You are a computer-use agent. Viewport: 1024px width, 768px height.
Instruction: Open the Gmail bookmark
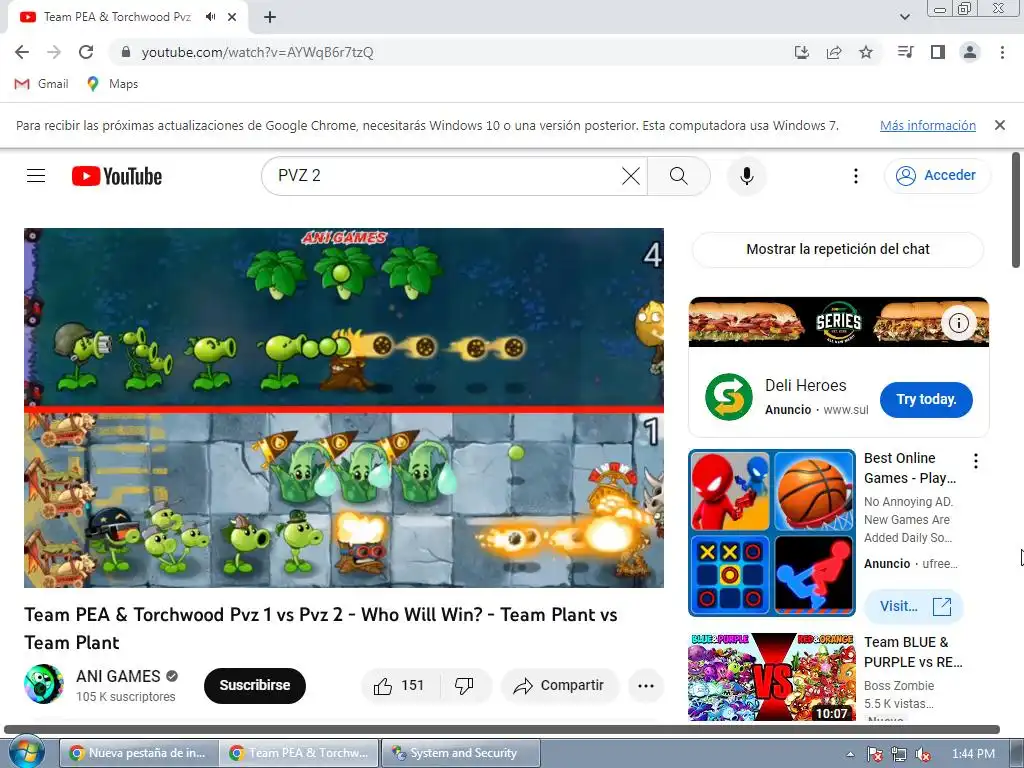click(x=42, y=84)
